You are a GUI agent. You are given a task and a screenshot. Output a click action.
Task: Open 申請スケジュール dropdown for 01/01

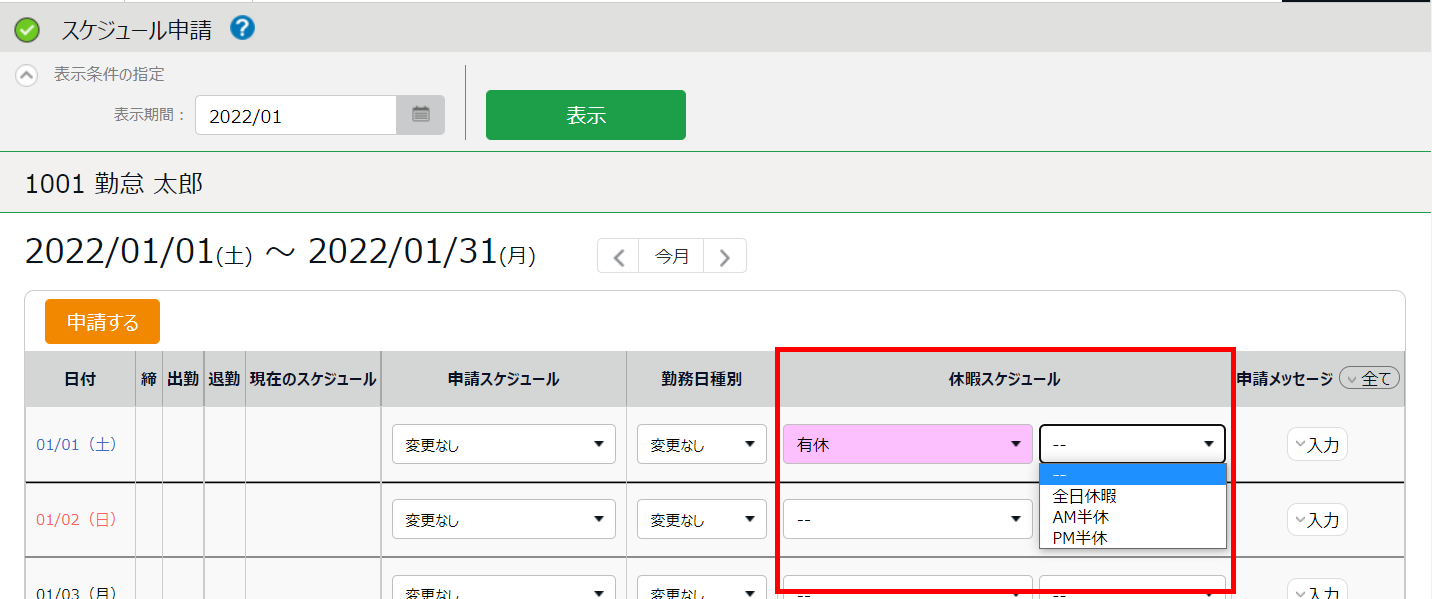point(503,444)
